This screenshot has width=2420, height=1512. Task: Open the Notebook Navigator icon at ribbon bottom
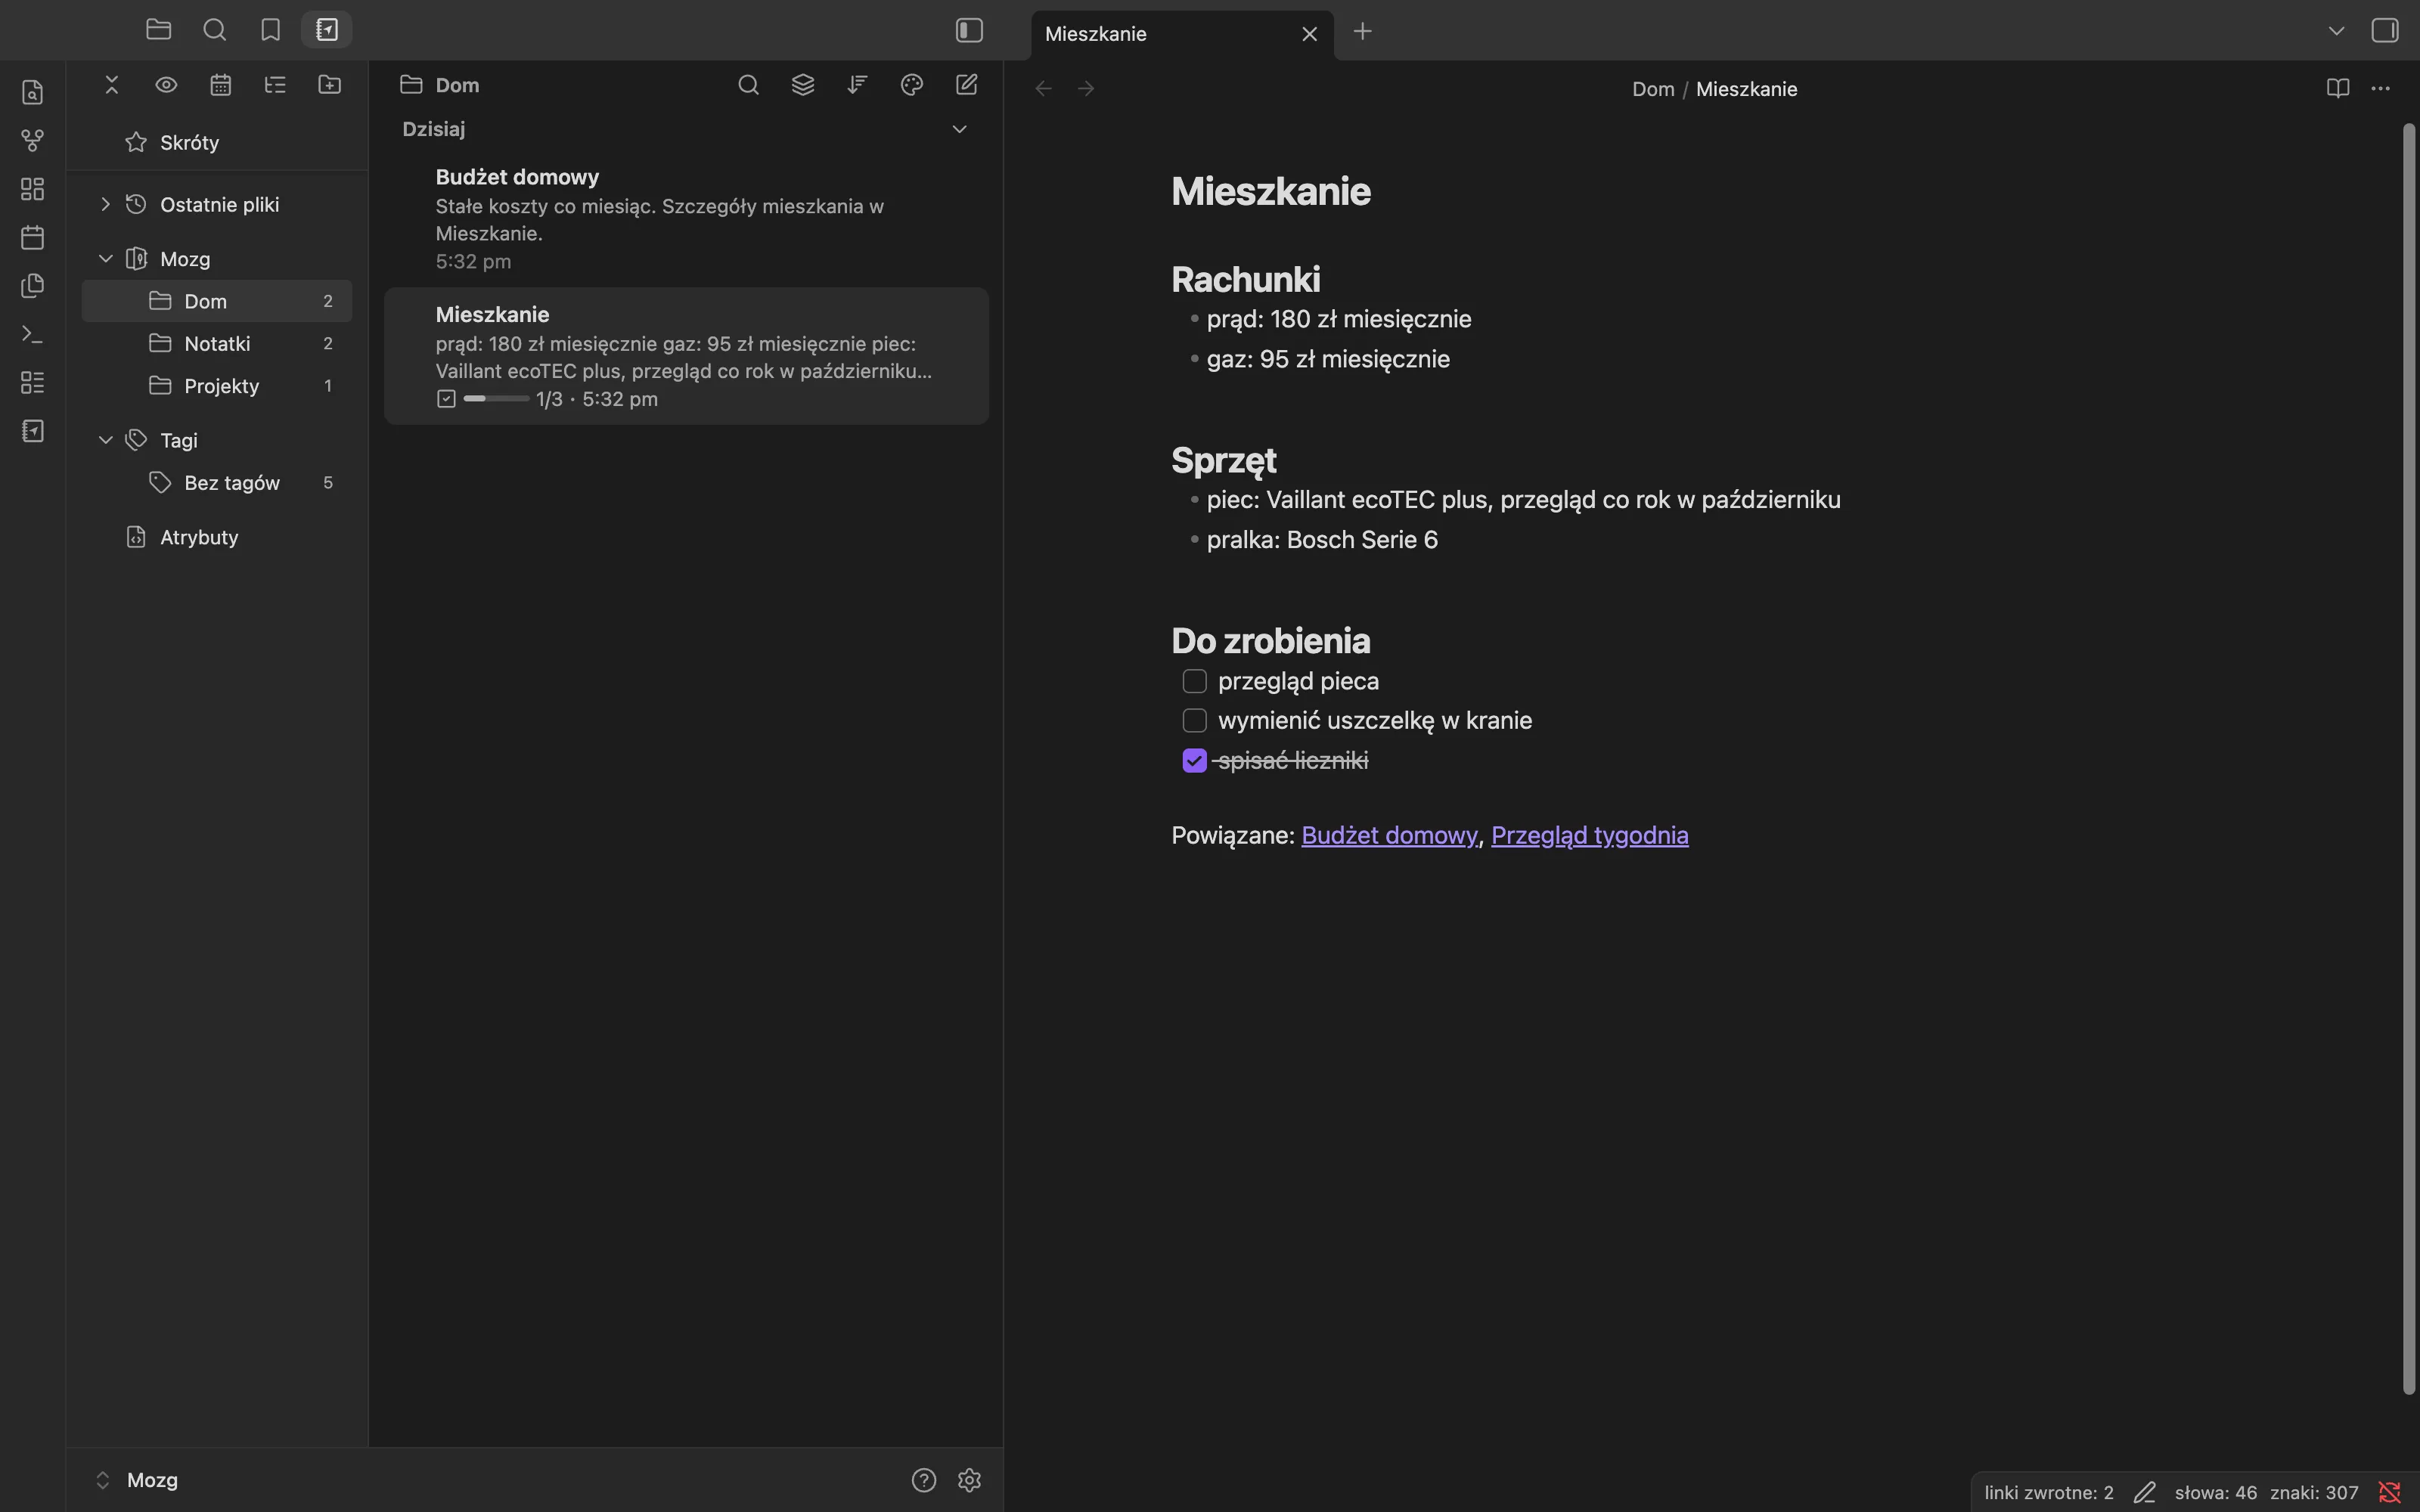33,431
